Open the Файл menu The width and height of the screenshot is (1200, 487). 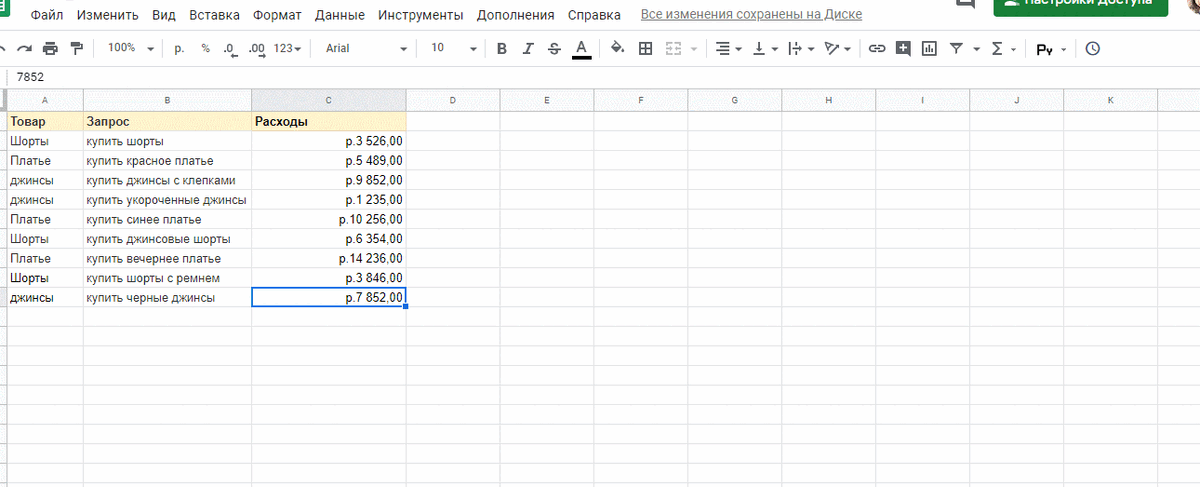47,15
